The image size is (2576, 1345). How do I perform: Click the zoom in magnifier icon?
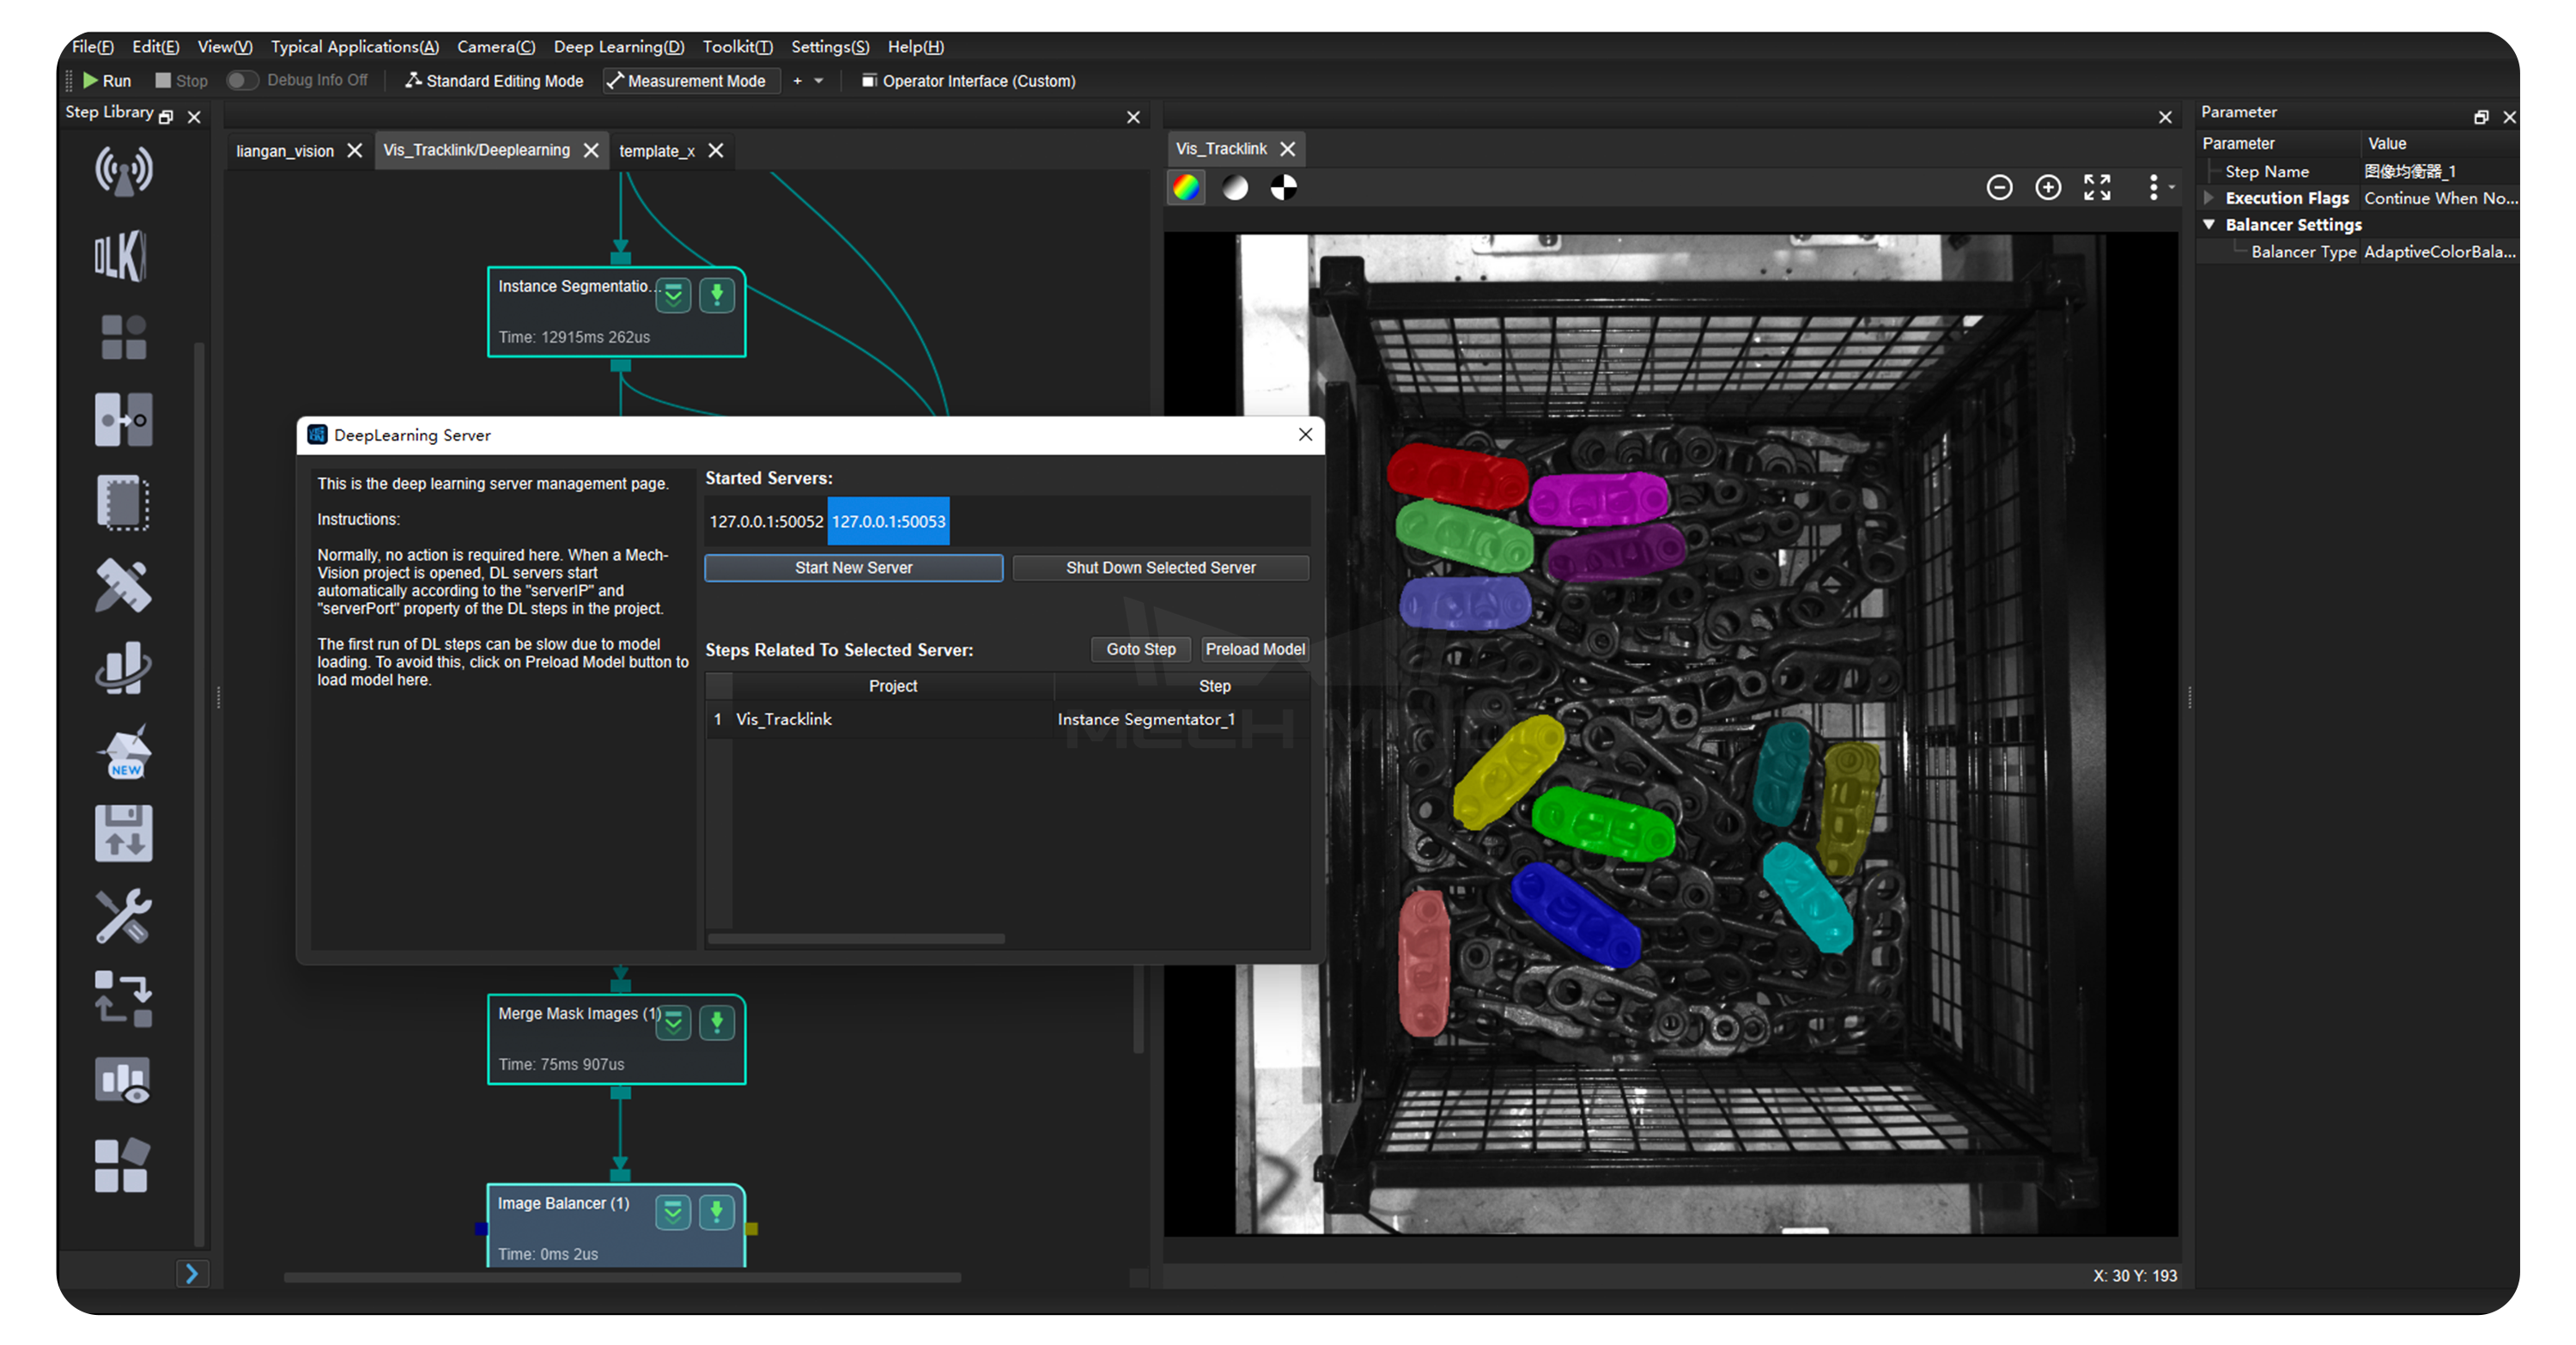coord(2047,188)
